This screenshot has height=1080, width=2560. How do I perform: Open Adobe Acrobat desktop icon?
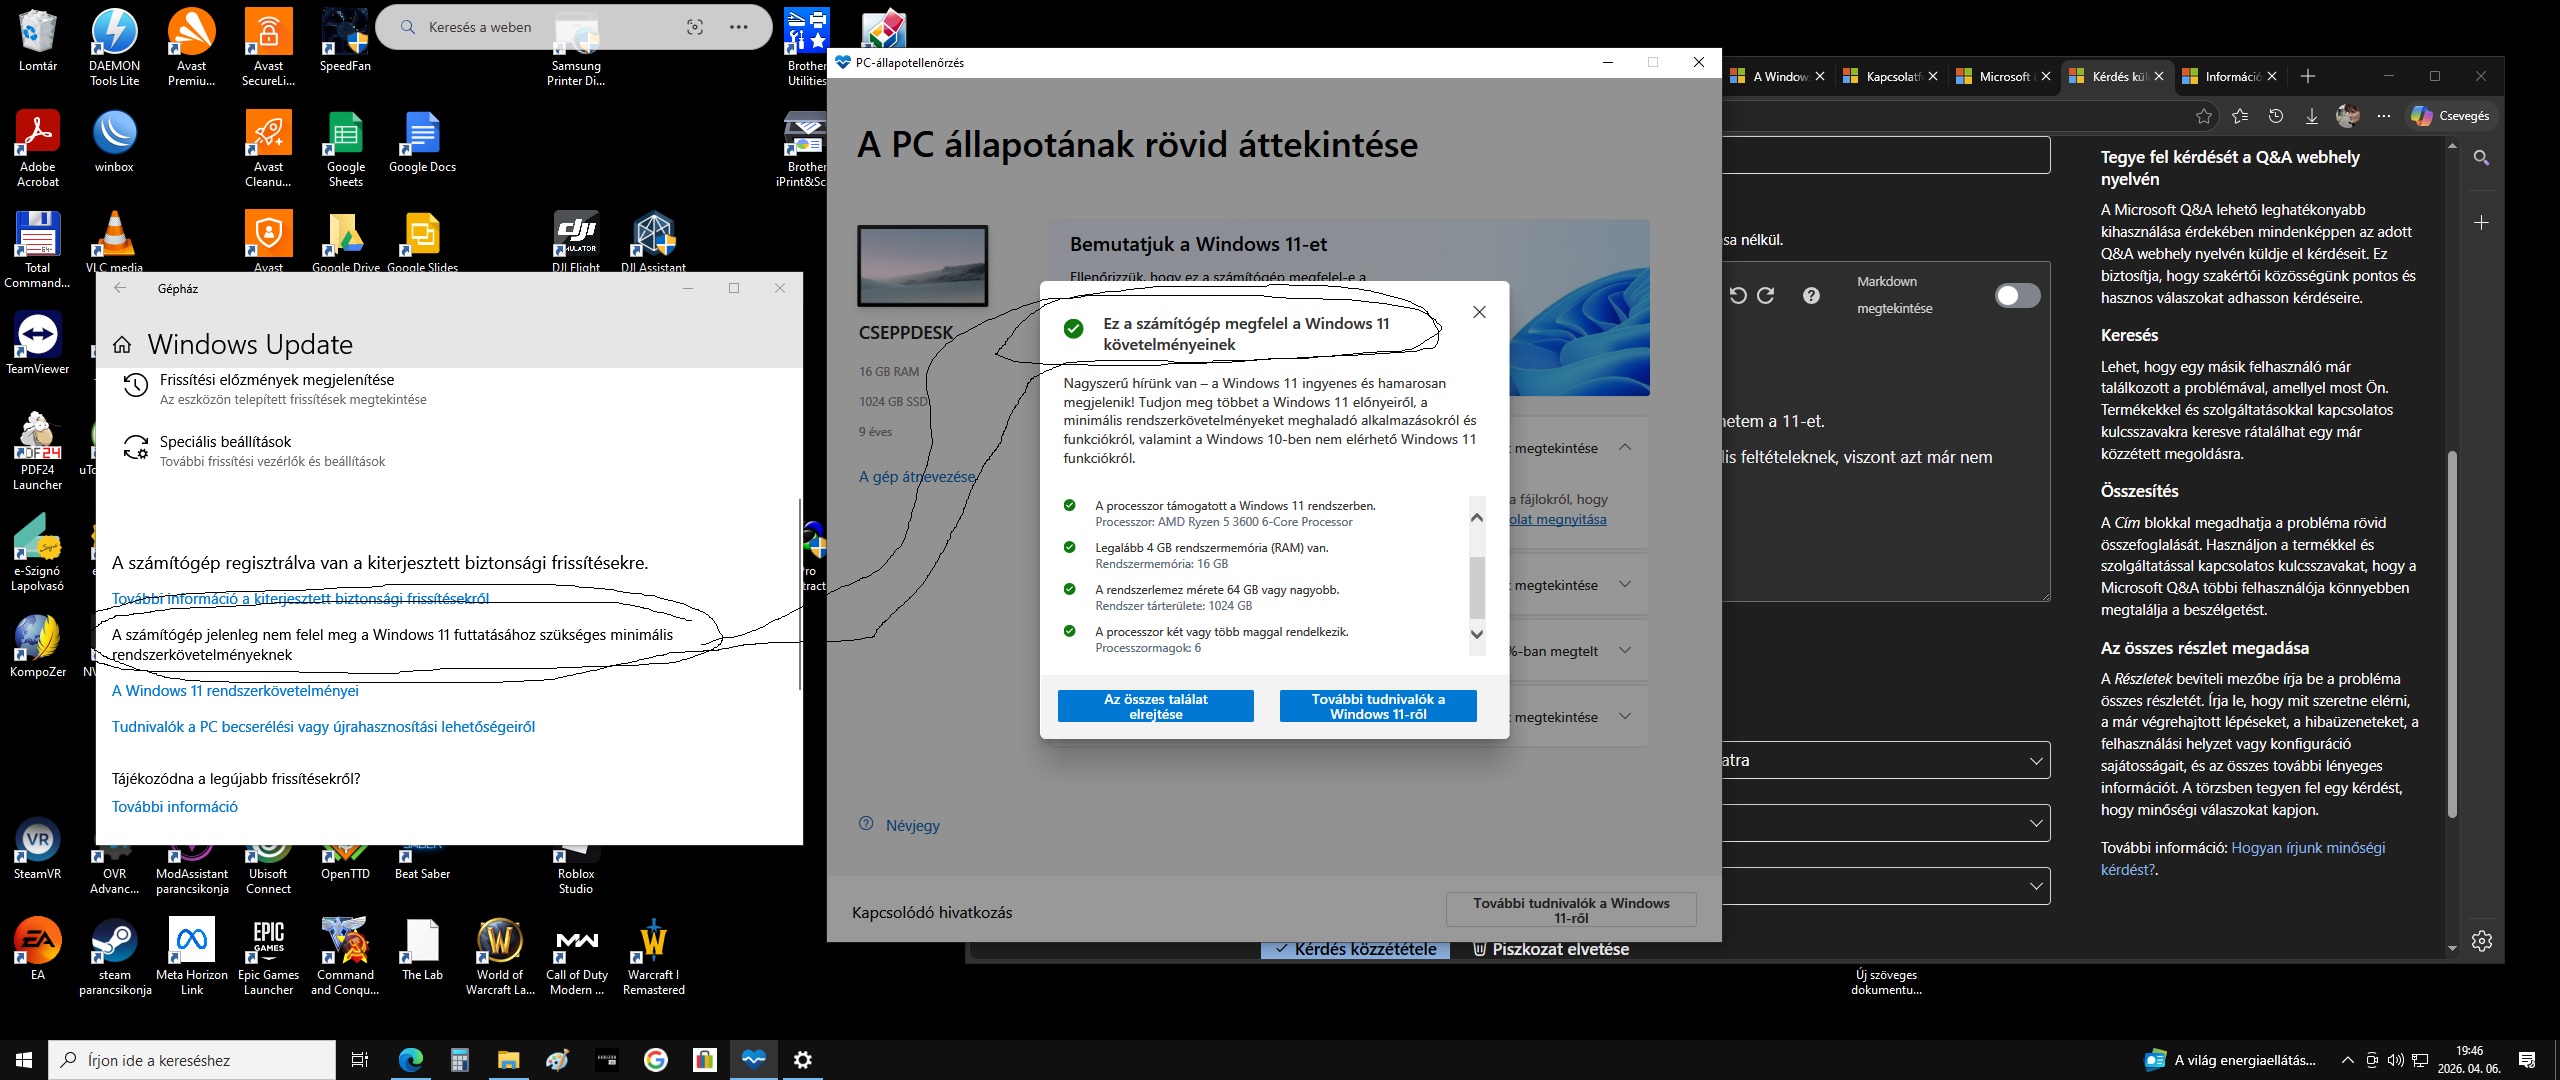[x=38, y=148]
